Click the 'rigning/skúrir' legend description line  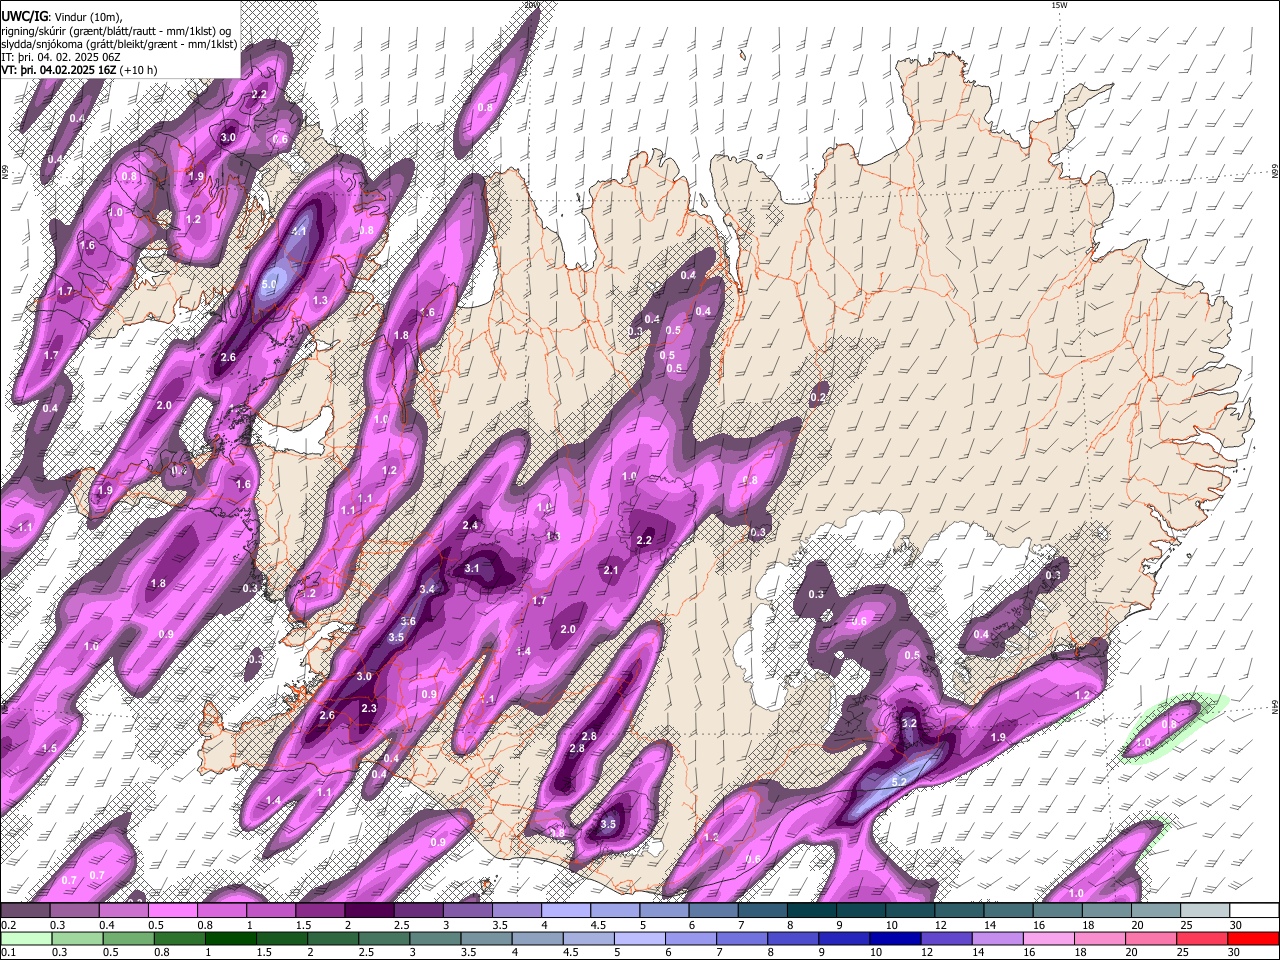pyautogui.click(x=116, y=30)
